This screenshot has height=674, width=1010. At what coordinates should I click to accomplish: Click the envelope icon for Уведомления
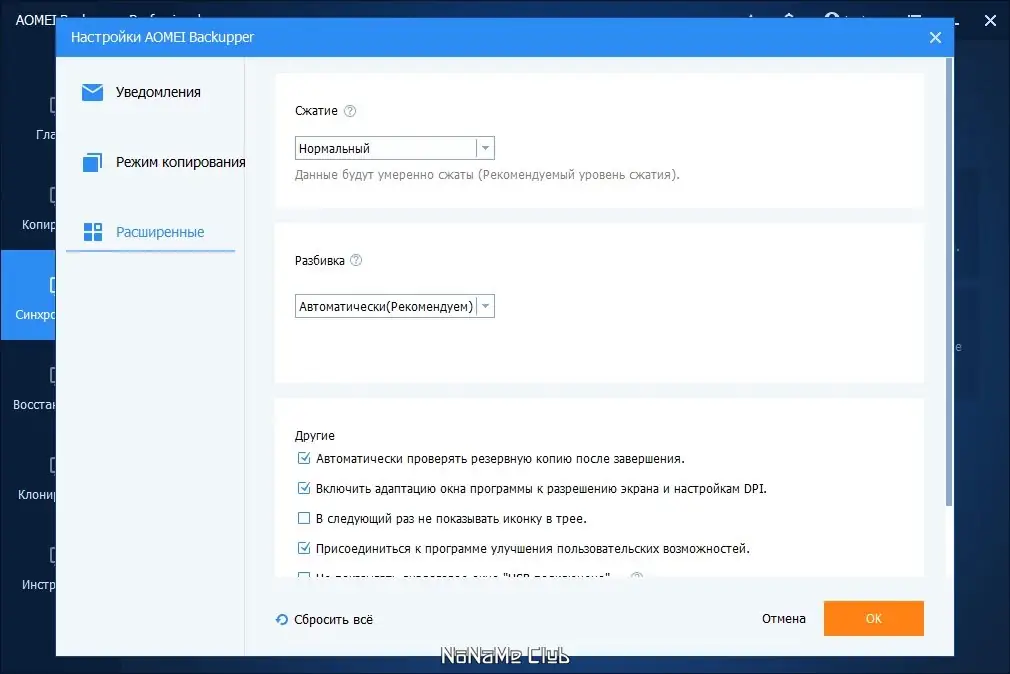[92, 92]
